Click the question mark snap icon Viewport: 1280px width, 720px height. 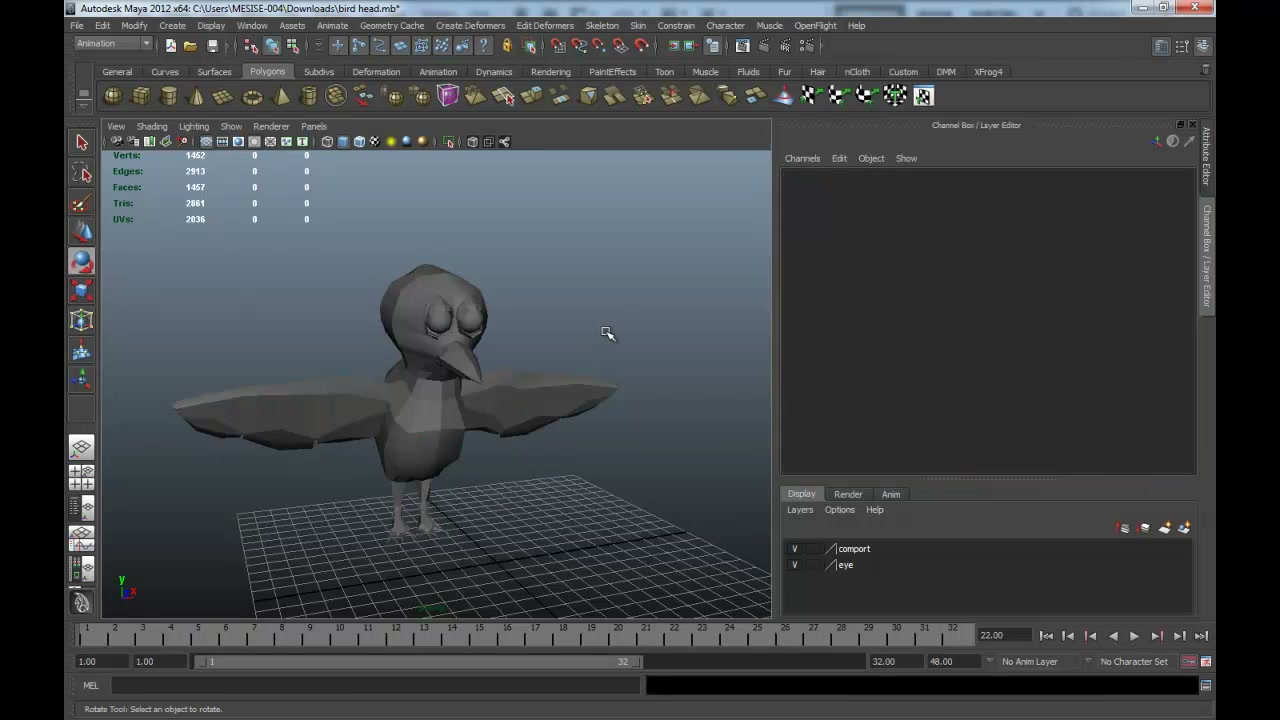[484, 46]
